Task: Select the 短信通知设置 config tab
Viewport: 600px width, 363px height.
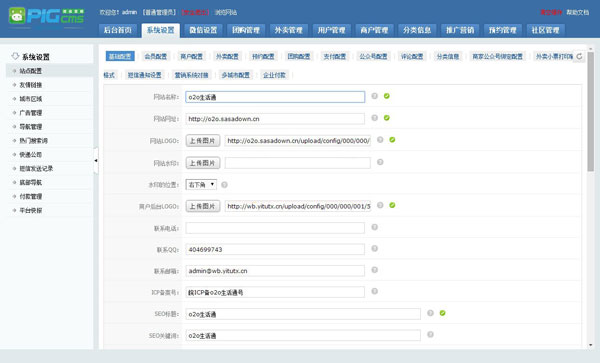Action: (145, 75)
